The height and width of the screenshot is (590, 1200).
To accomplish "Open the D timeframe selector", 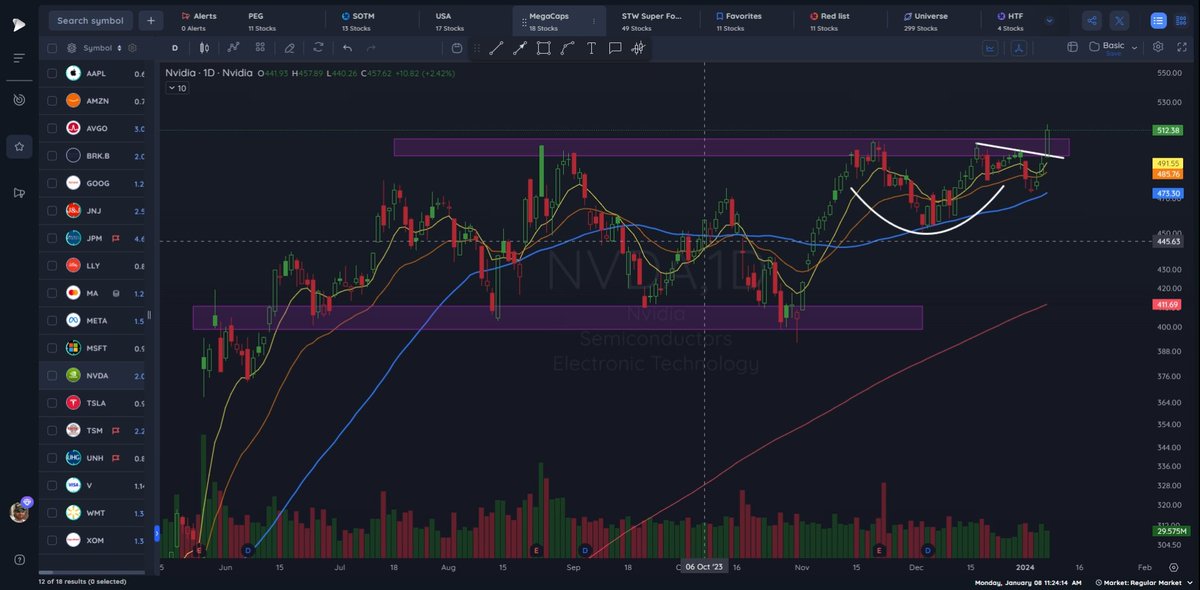I will (x=175, y=48).
